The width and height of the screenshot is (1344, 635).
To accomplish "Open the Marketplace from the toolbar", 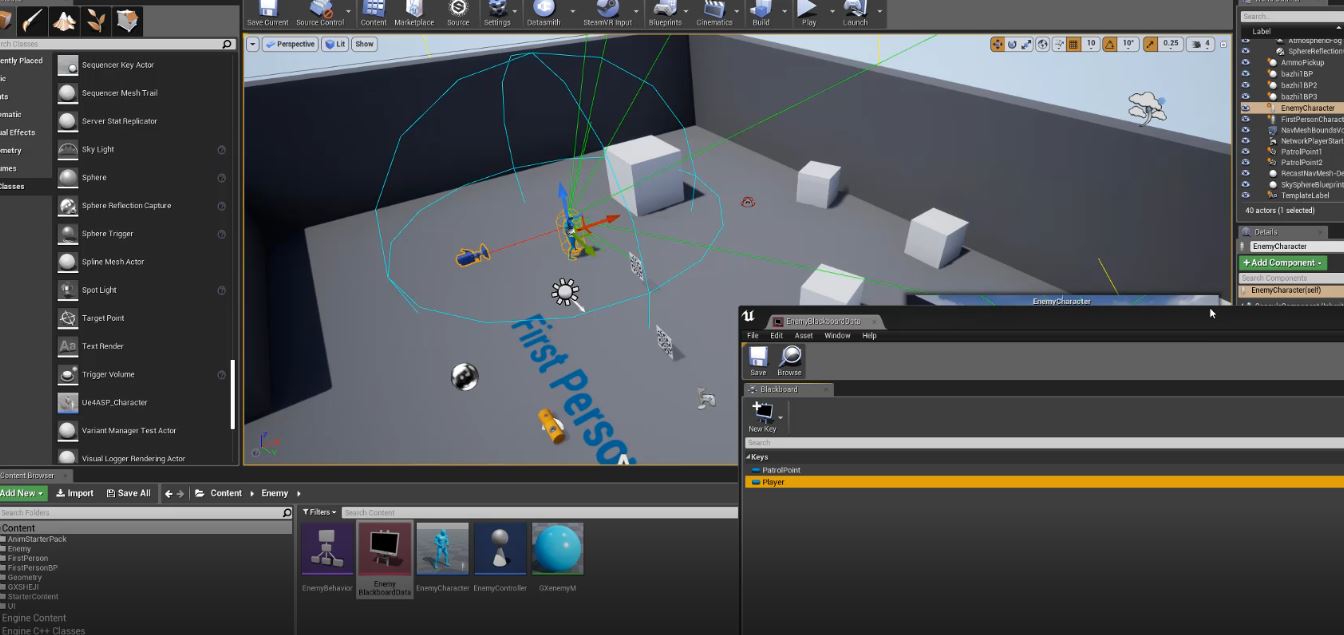I will (414, 11).
